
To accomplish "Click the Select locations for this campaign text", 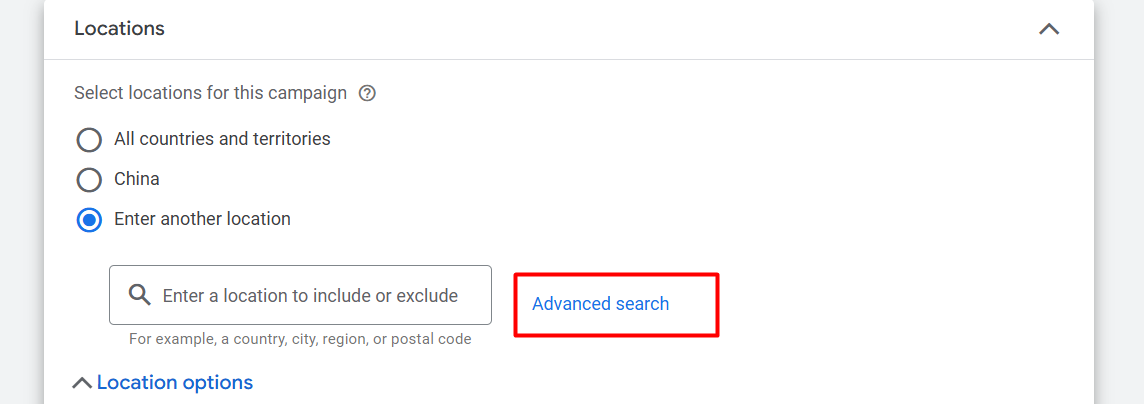I will click(x=210, y=93).
